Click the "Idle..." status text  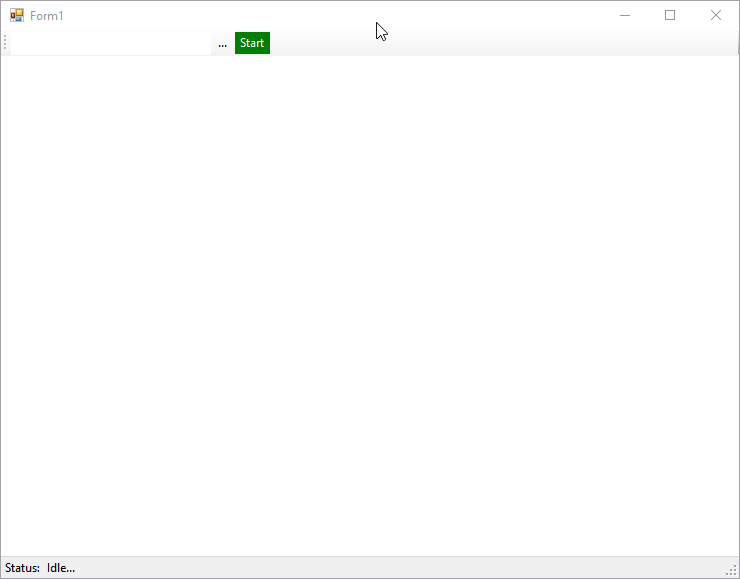coord(61,568)
